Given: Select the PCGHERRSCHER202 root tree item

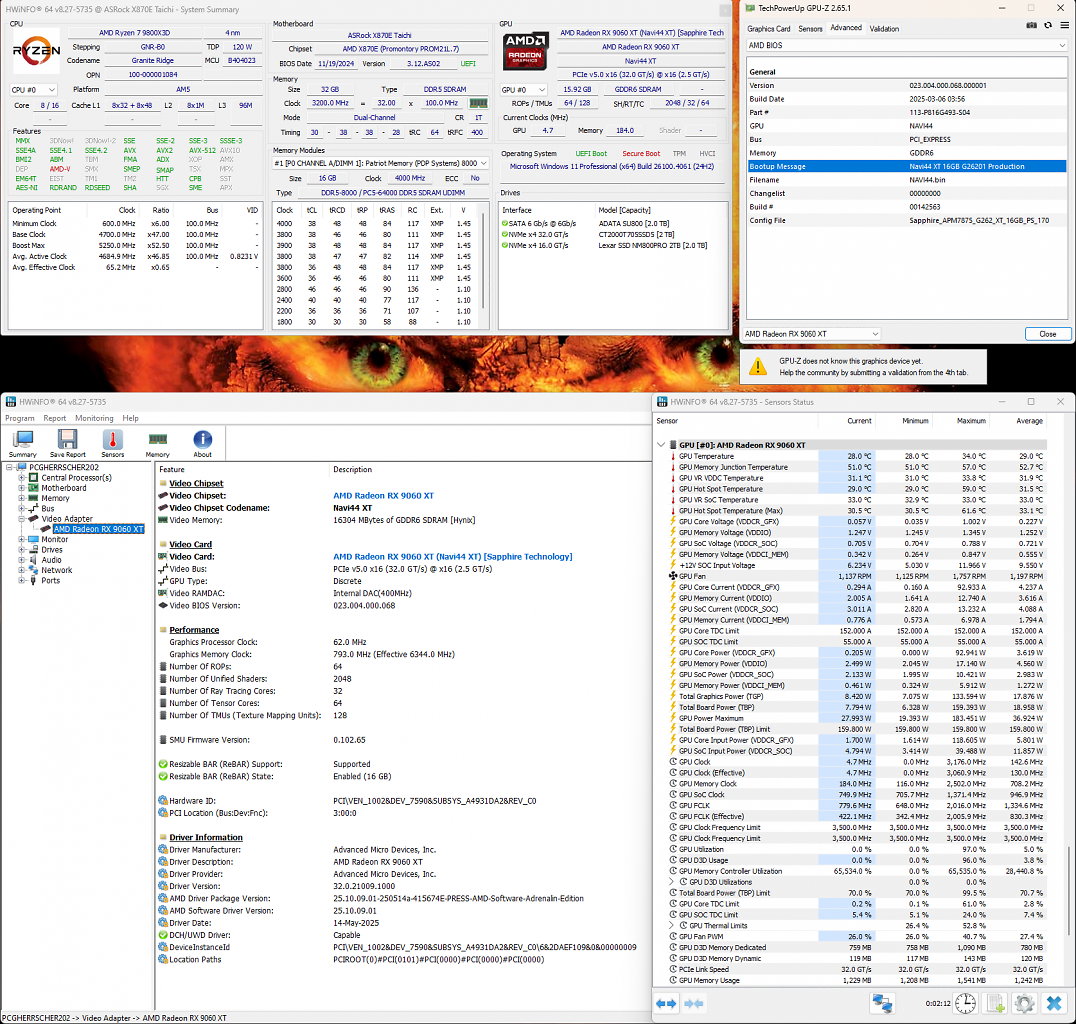Looking at the screenshot, I should 64,467.
